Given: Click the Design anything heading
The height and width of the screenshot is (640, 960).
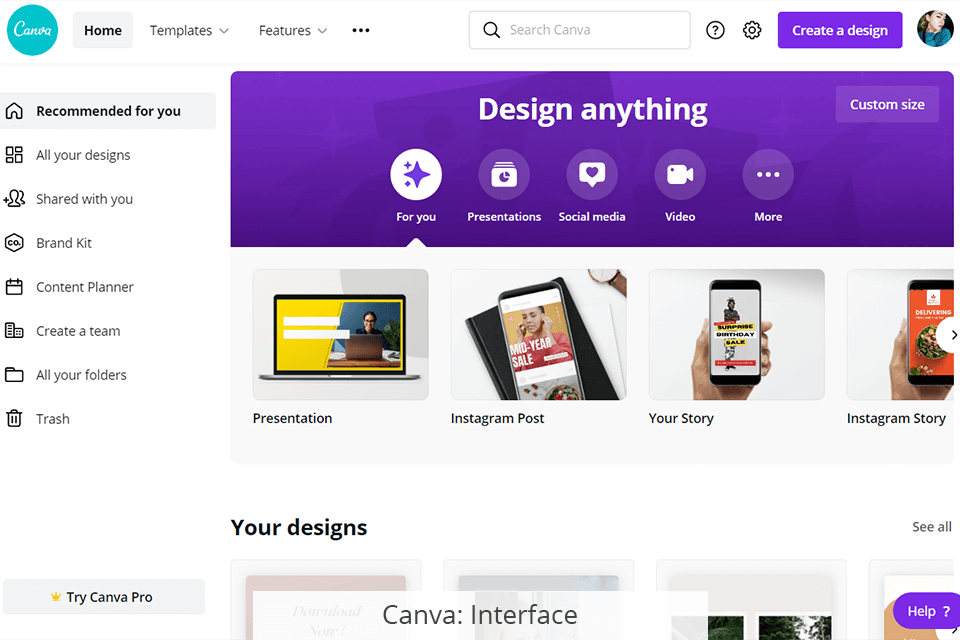Looking at the screenshot, I should point(593,110).
